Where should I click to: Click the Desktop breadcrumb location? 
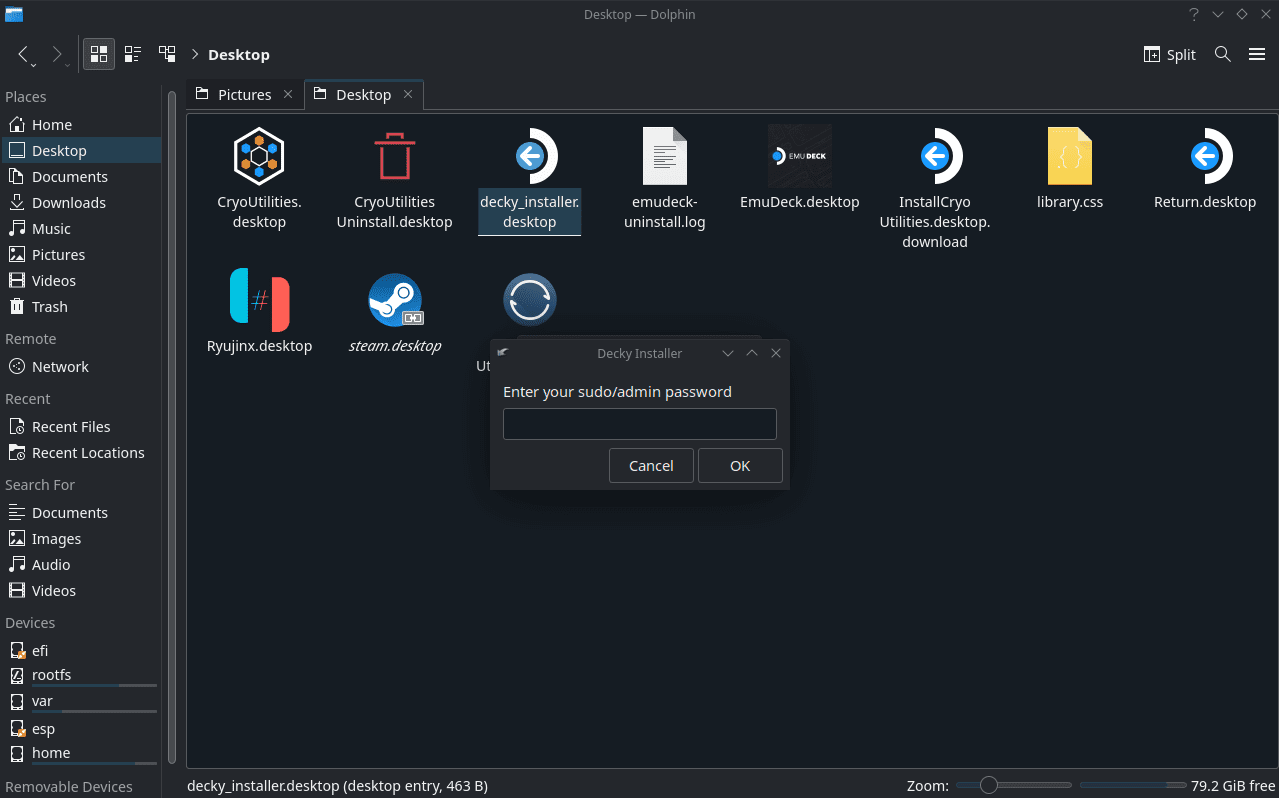[x=239, y=54]
